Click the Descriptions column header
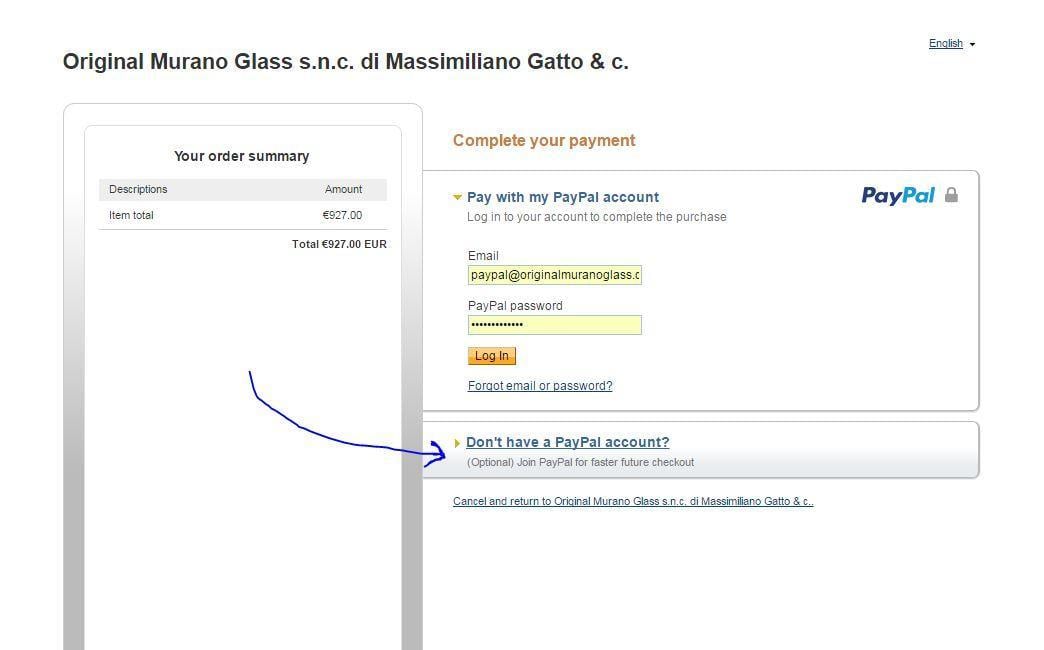 tap(138, 189)
